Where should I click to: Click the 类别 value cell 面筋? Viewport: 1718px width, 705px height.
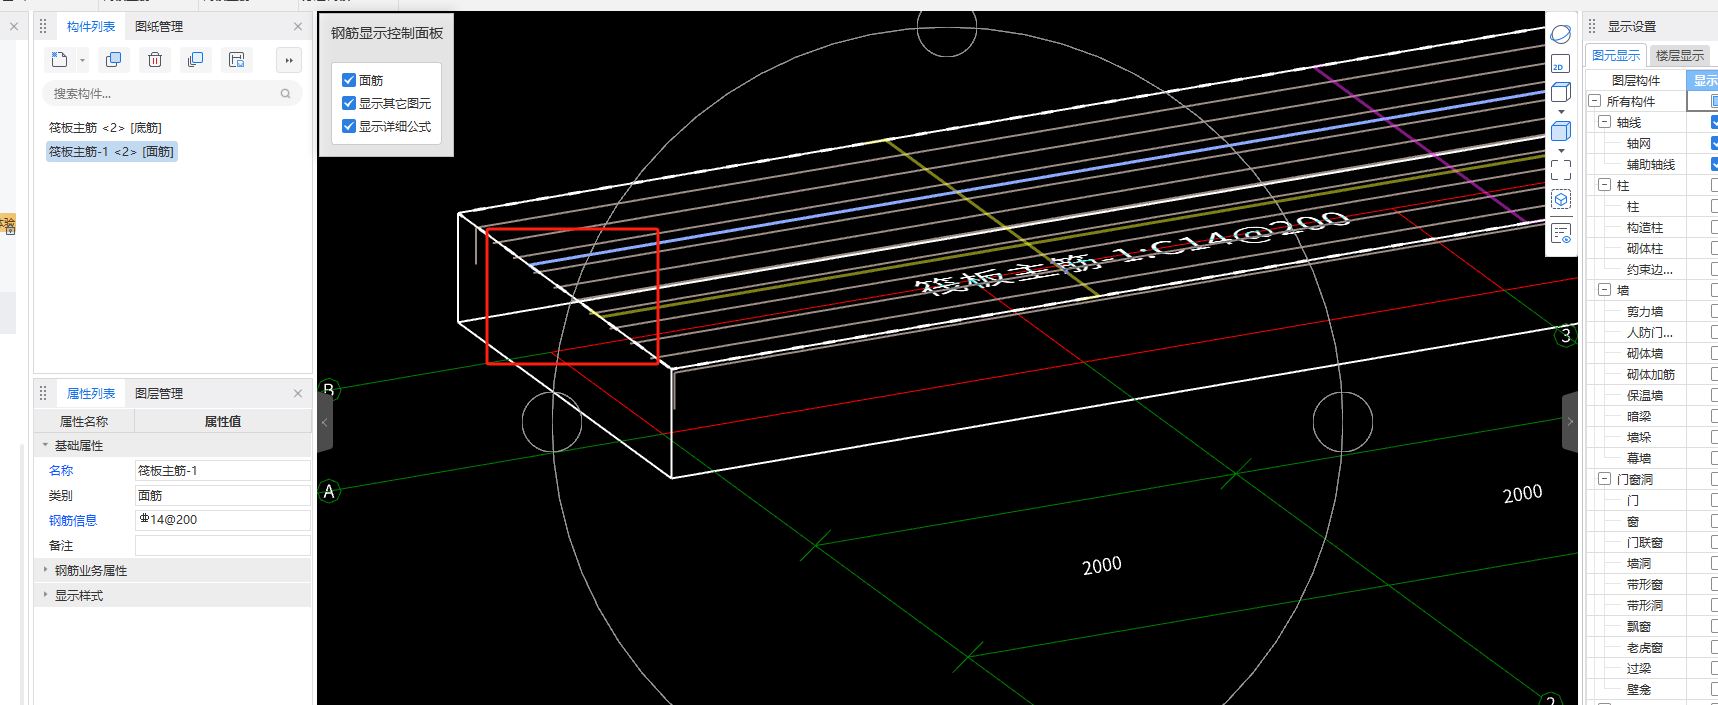(222, 495)
